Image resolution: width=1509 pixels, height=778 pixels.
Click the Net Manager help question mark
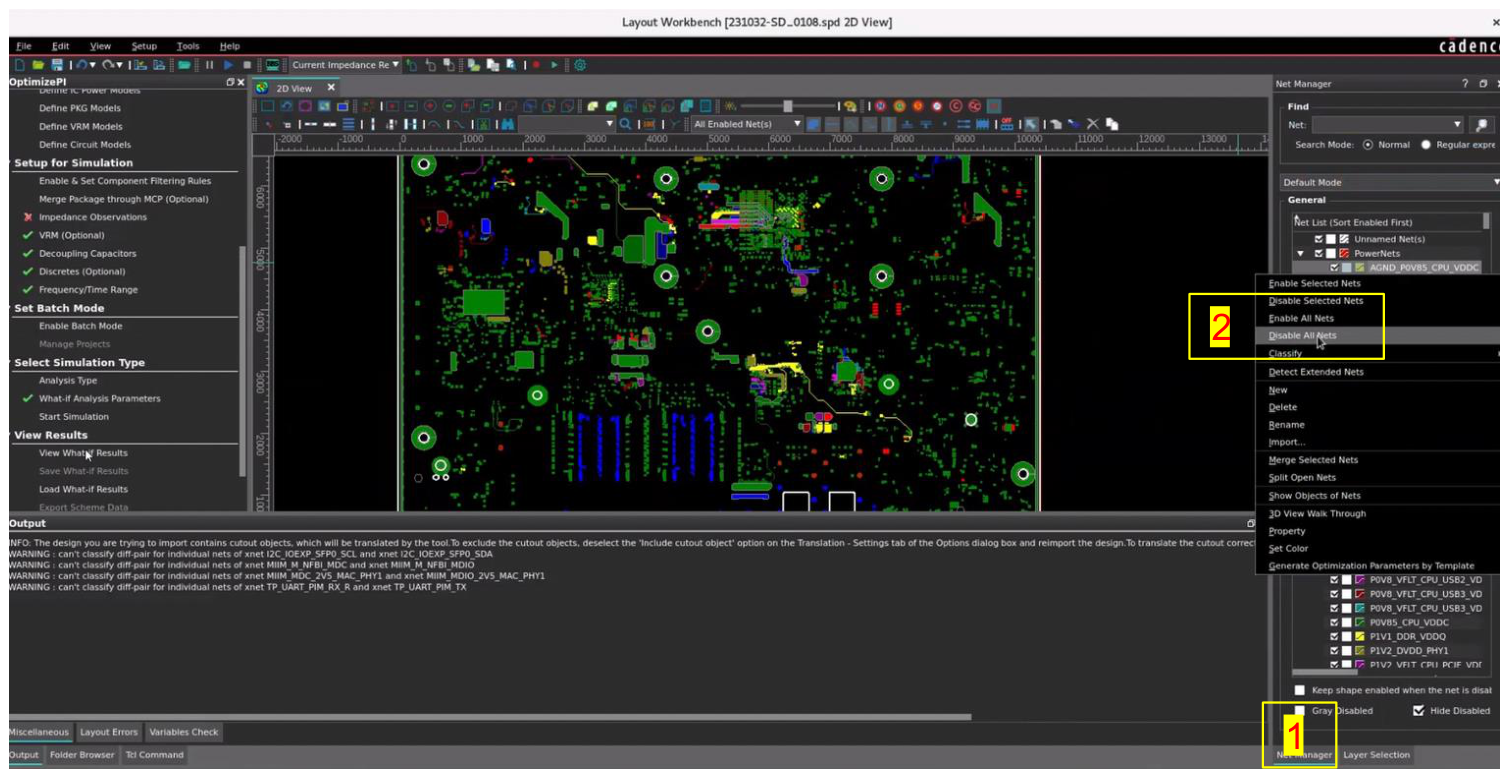point(1465,84)
